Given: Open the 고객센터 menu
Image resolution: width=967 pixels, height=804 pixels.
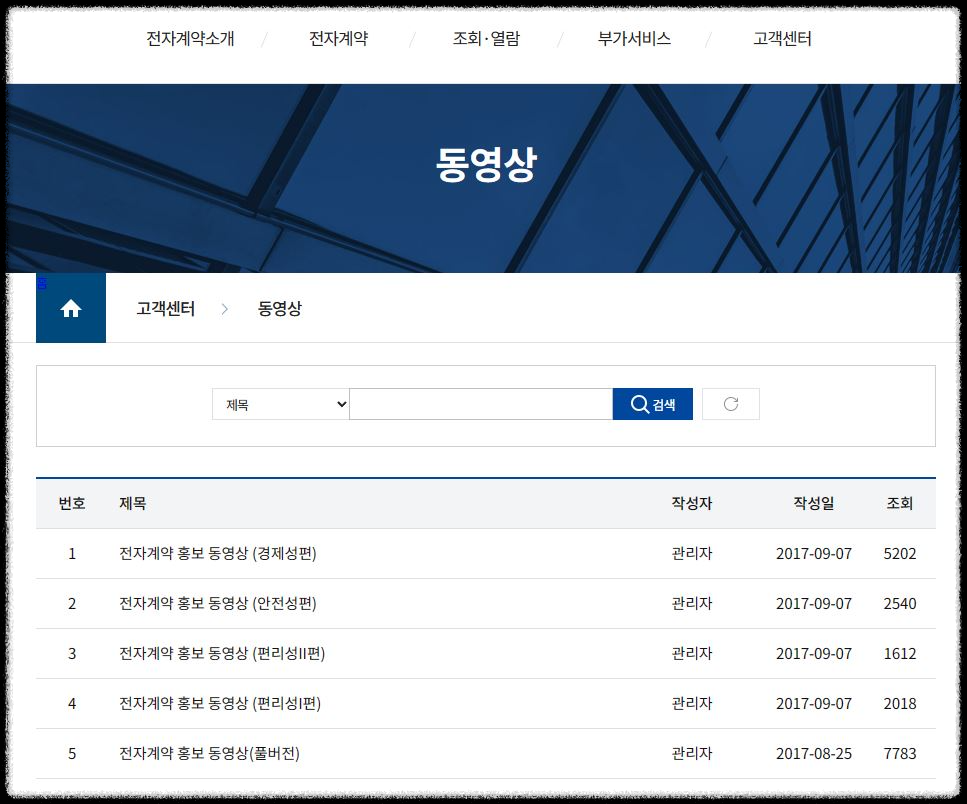Looking at the screenshot, I should [x=781, y=40].
